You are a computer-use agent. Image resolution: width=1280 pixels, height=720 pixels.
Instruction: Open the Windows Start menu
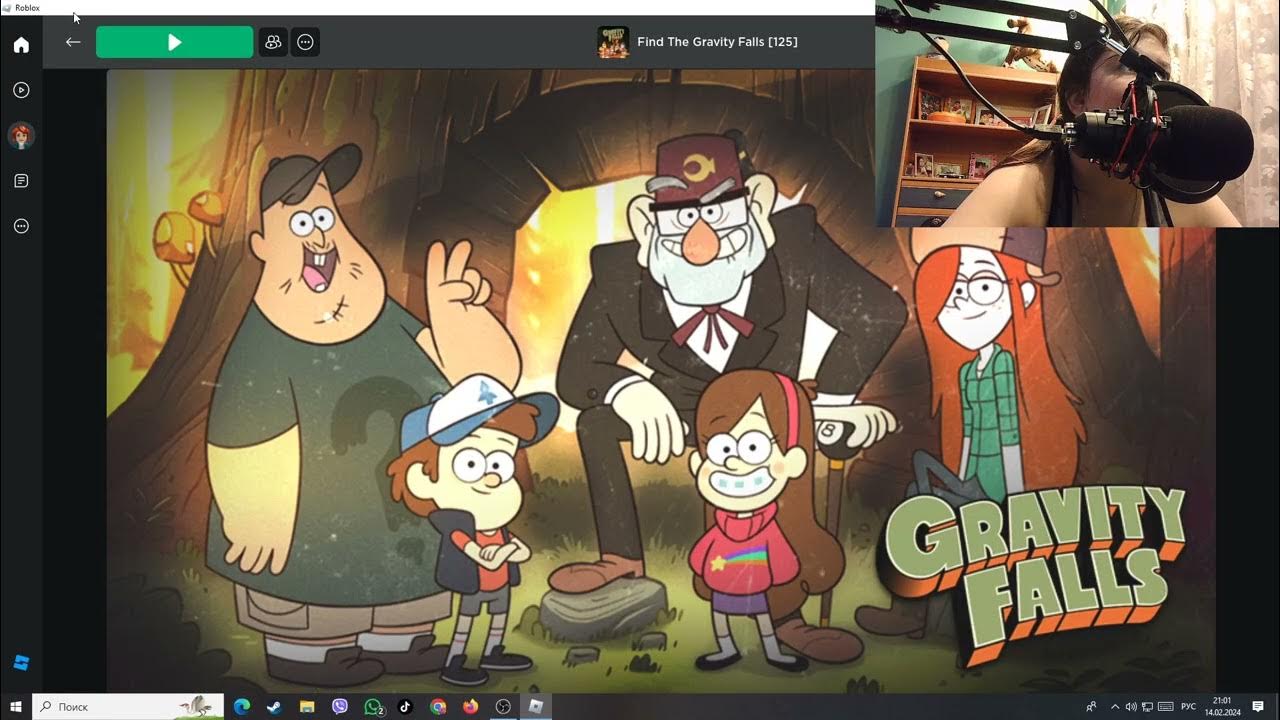15,706
